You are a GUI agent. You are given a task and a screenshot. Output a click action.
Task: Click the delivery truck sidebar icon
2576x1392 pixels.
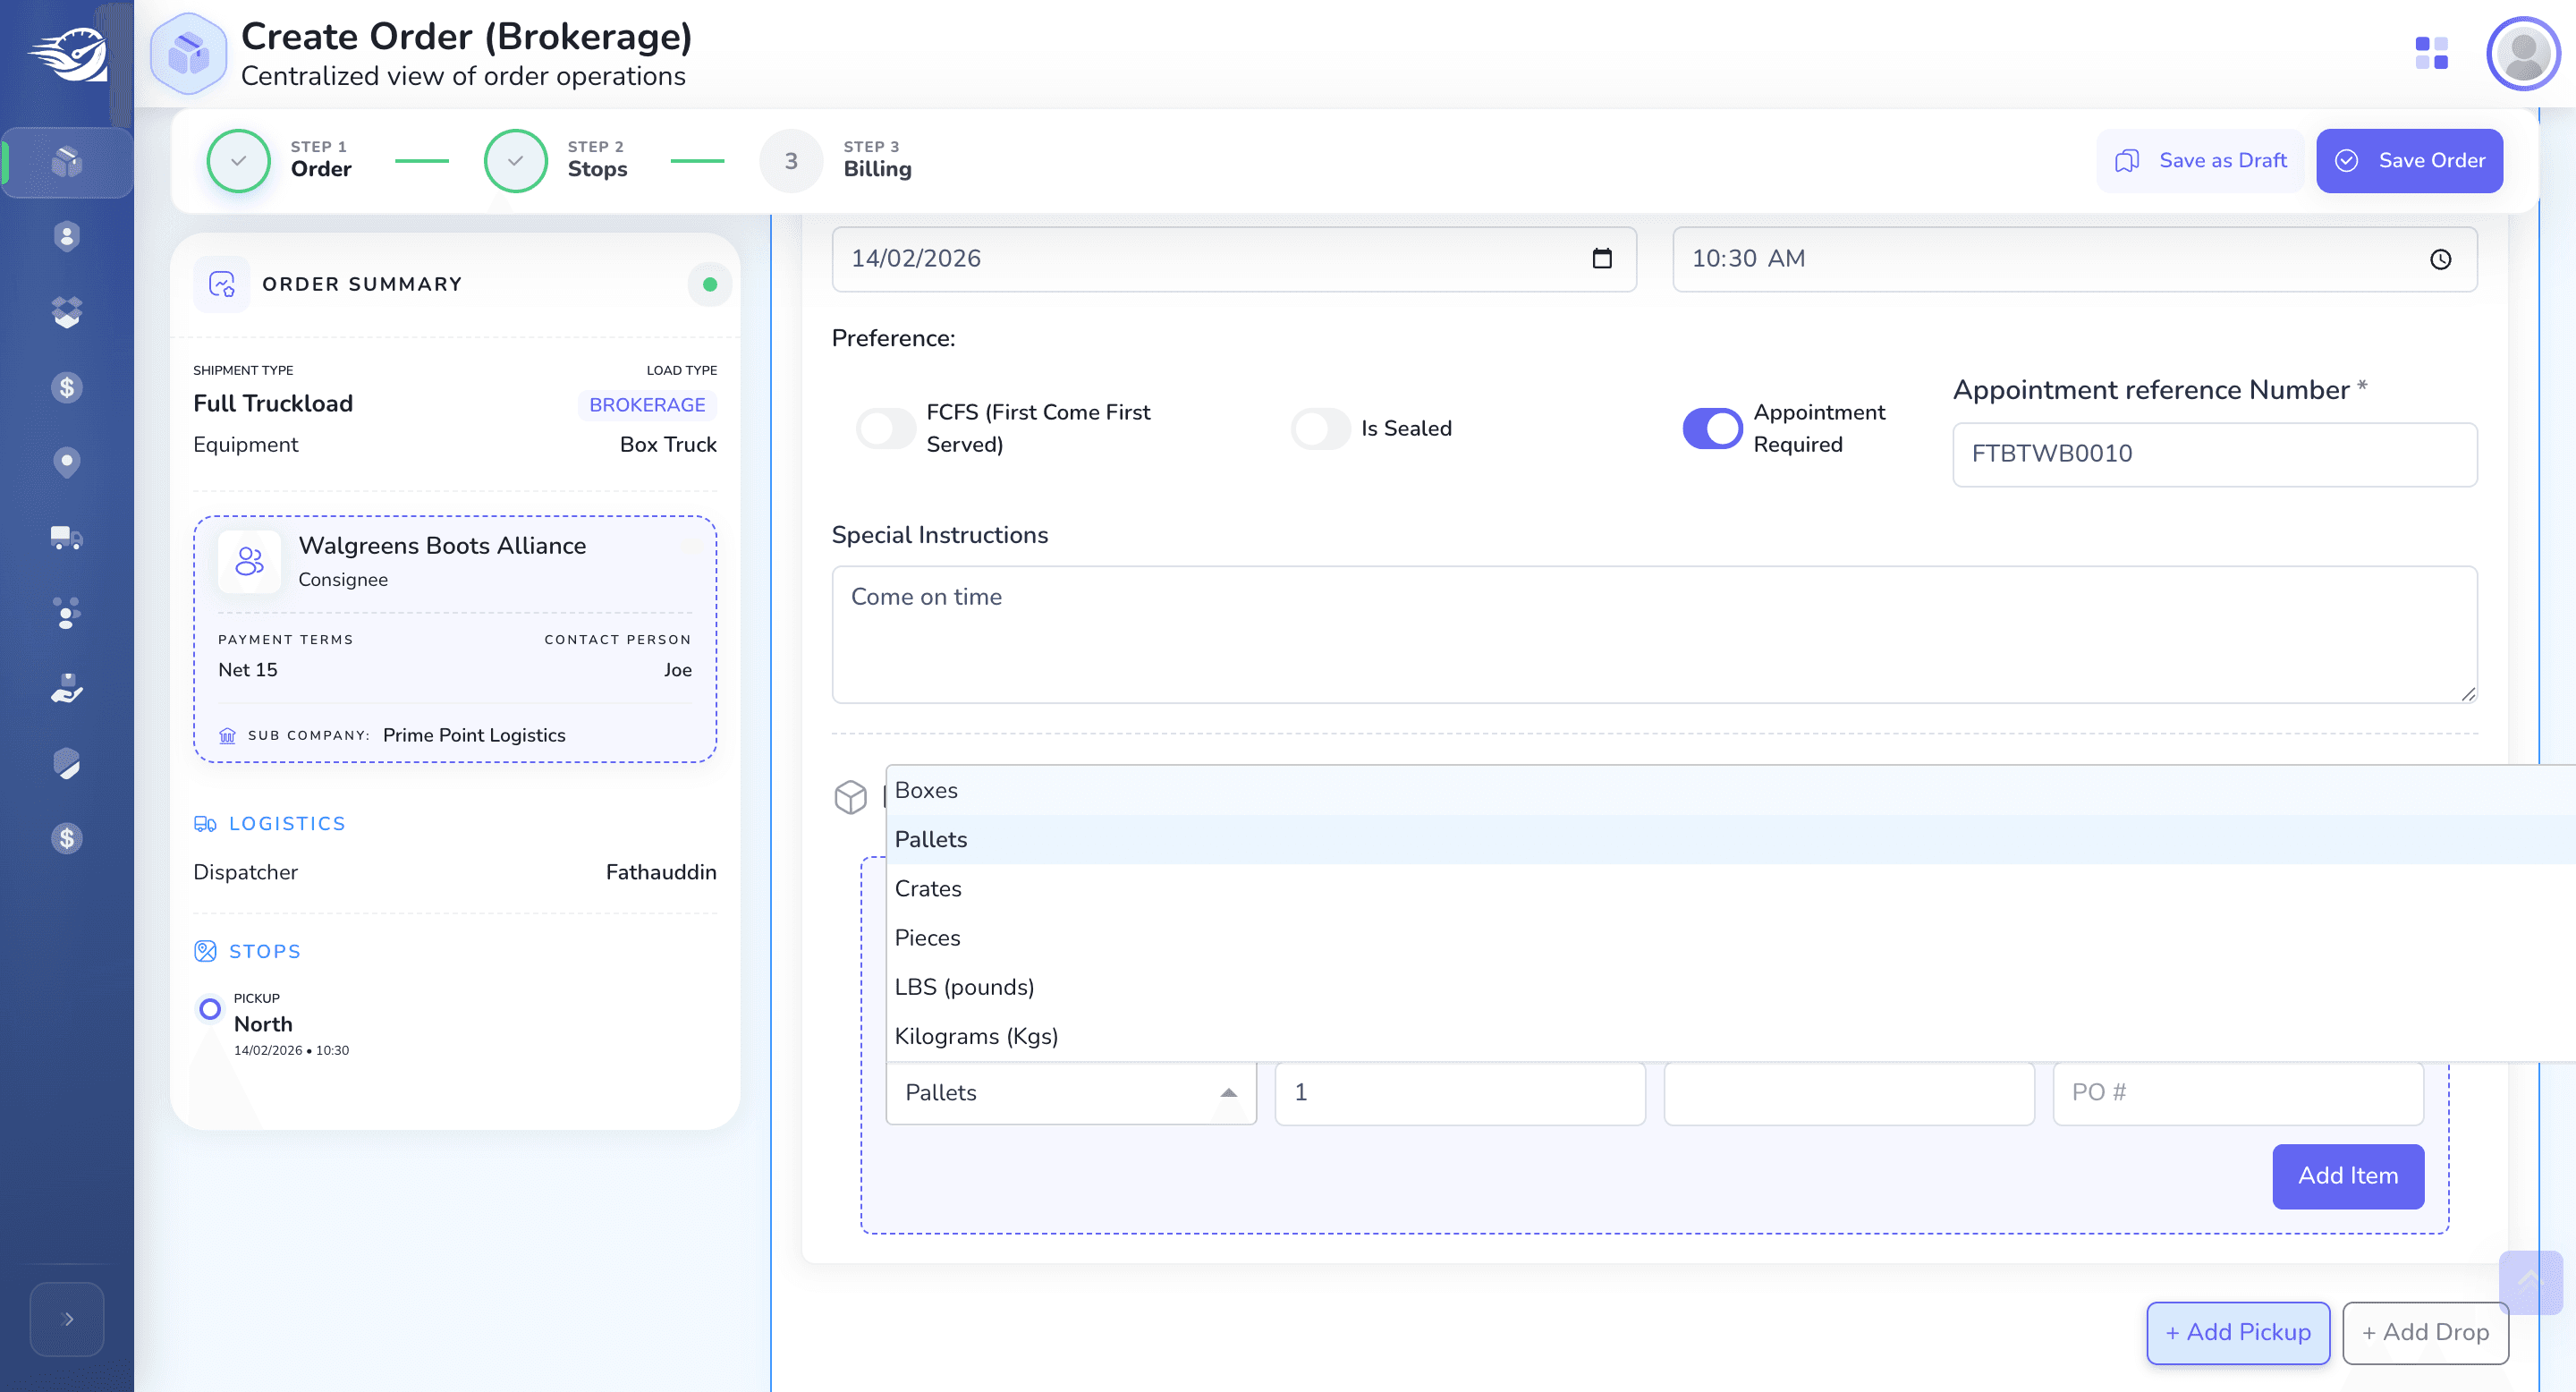(x=67, y=538)
